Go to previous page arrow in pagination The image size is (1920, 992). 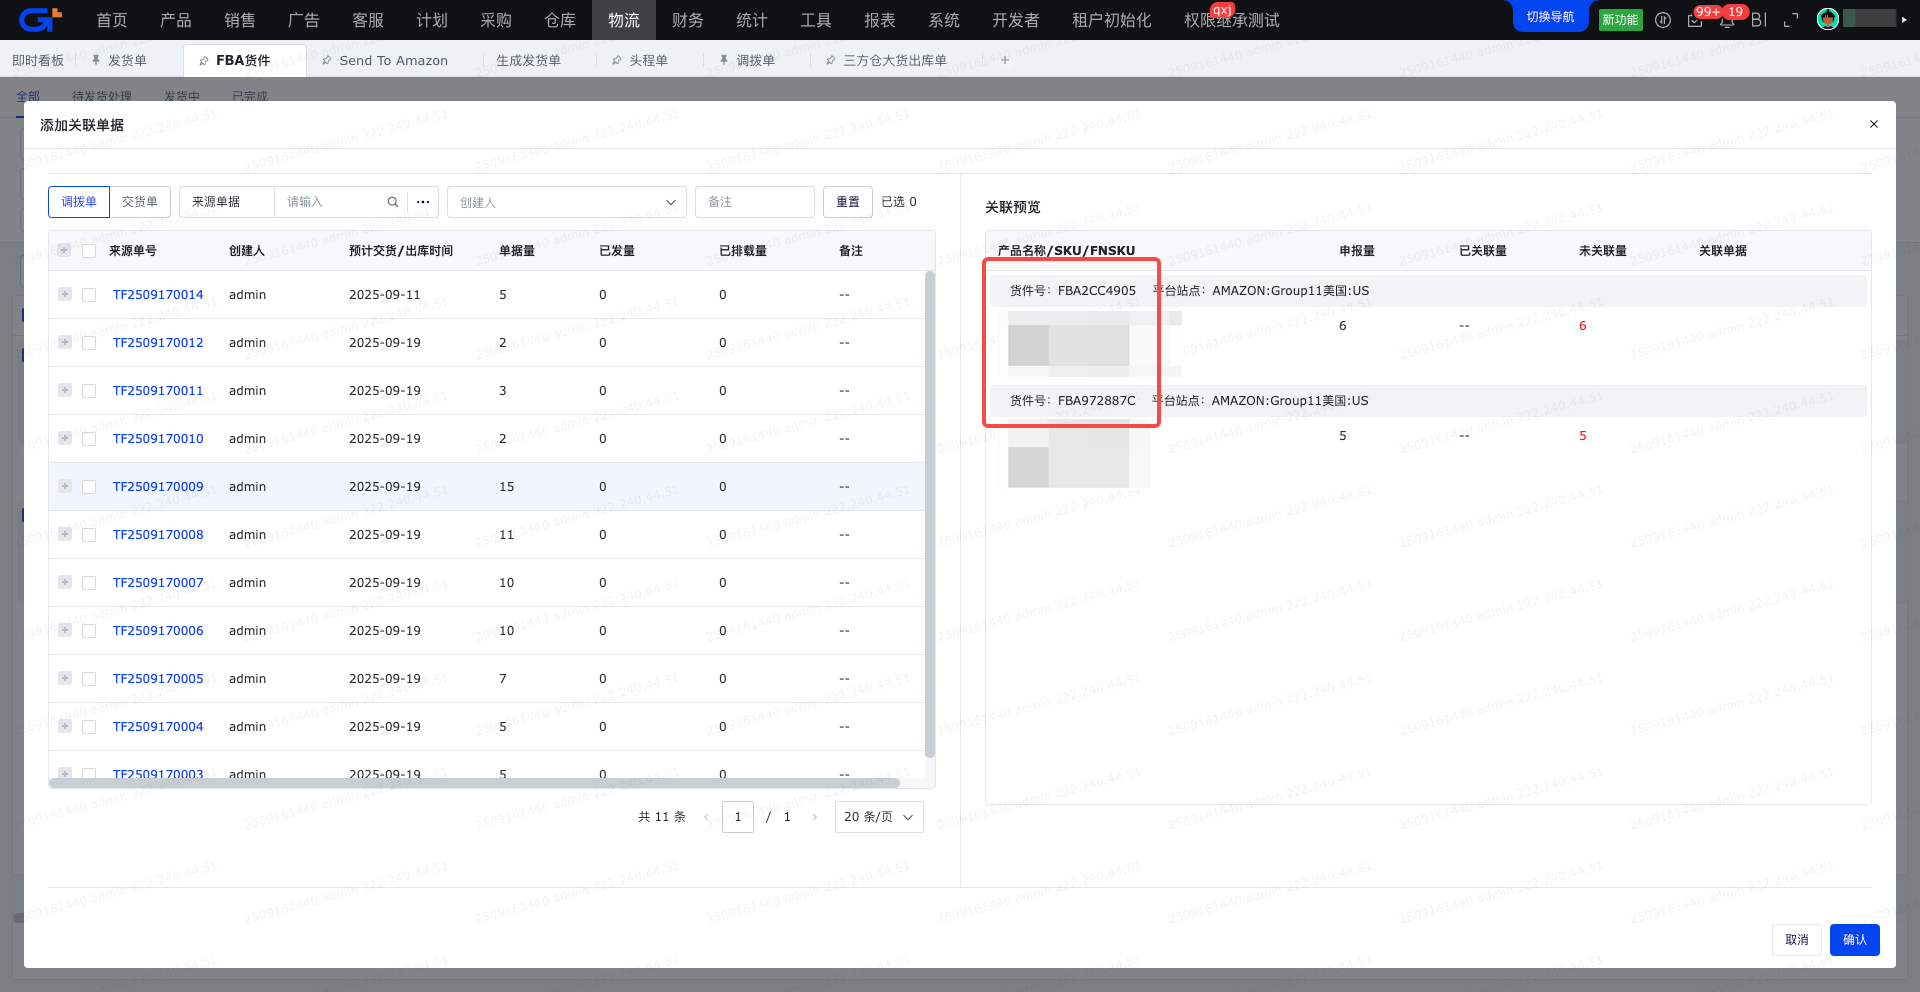pos(706,817)
